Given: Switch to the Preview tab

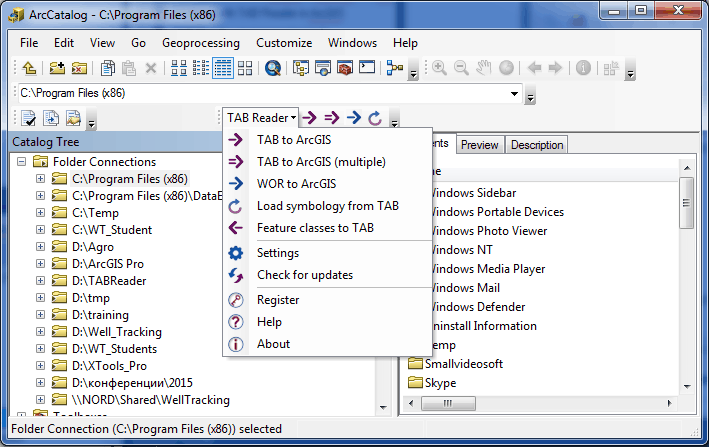Looking at the screenshot, I should point(480,145).
